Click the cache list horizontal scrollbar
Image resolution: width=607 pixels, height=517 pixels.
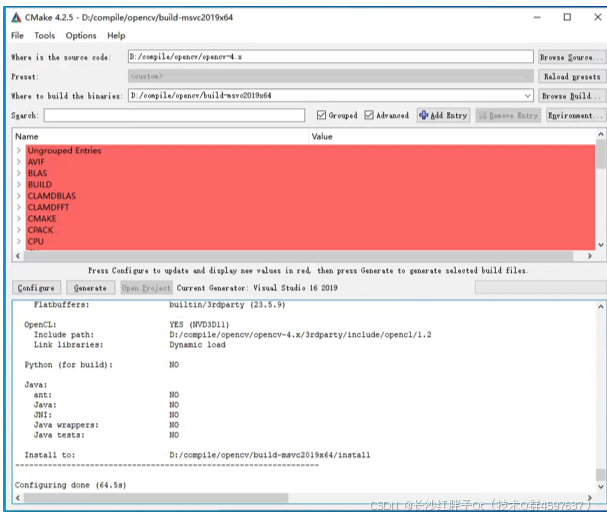pyautogui.click(x=298, y=256)
